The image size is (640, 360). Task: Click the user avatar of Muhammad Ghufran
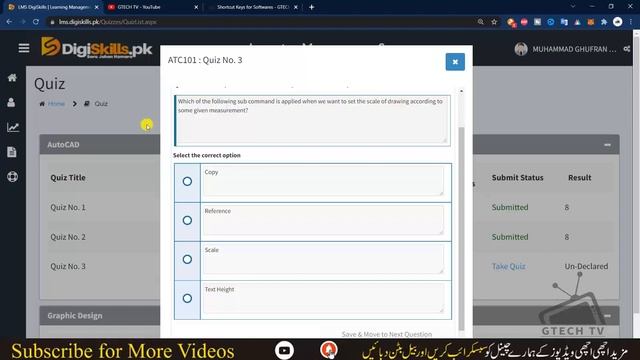[521, 49]
